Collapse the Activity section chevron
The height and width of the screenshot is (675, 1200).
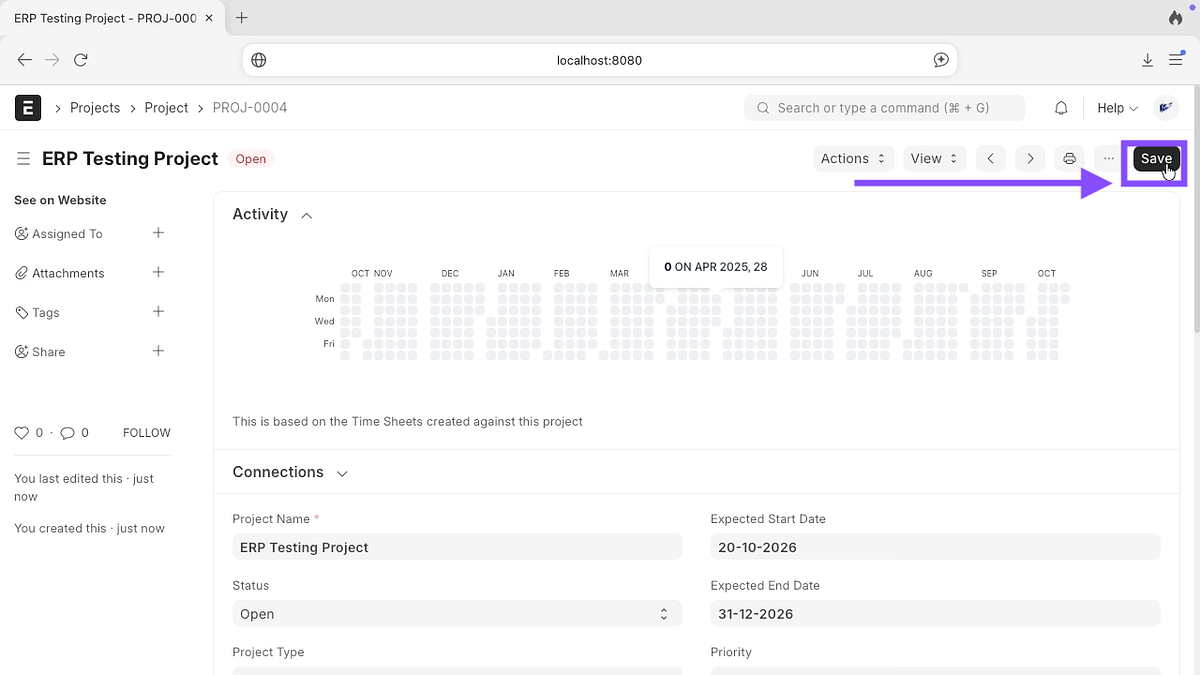[306, 214]
